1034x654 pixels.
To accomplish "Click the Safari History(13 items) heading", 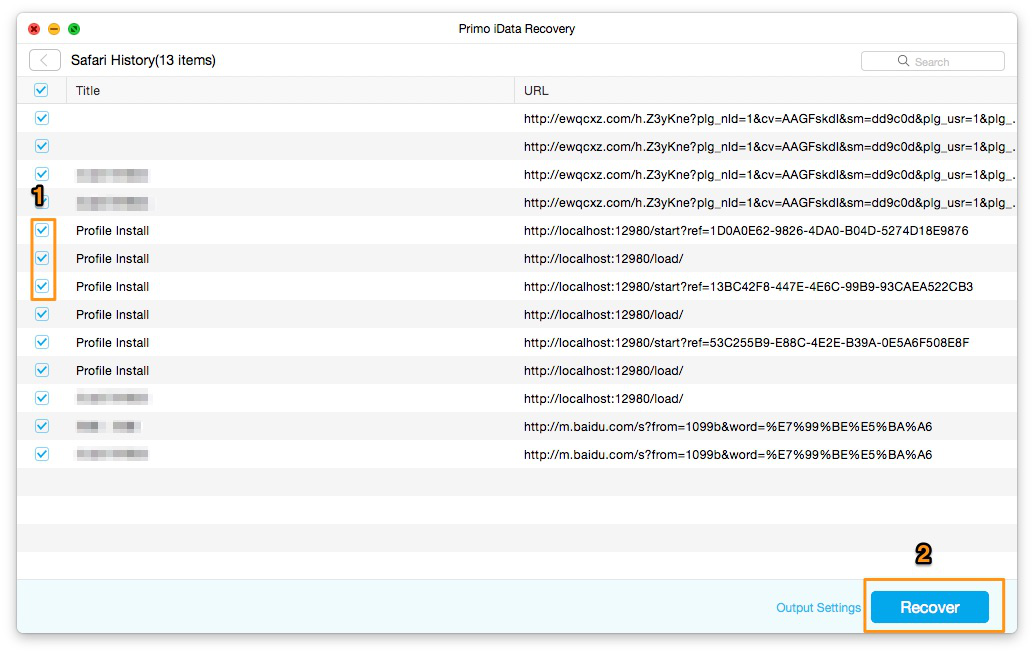I will point(143,61).
